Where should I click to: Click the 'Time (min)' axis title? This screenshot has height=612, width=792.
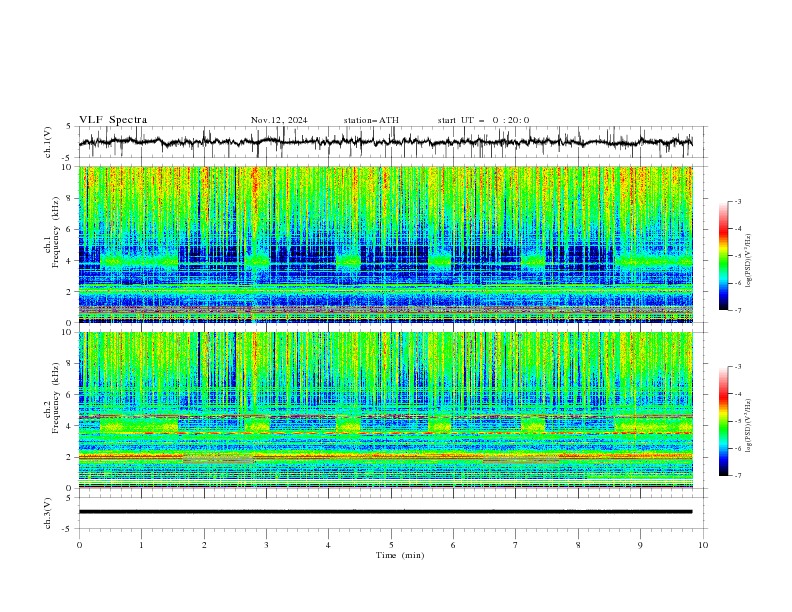click(400, 555)
